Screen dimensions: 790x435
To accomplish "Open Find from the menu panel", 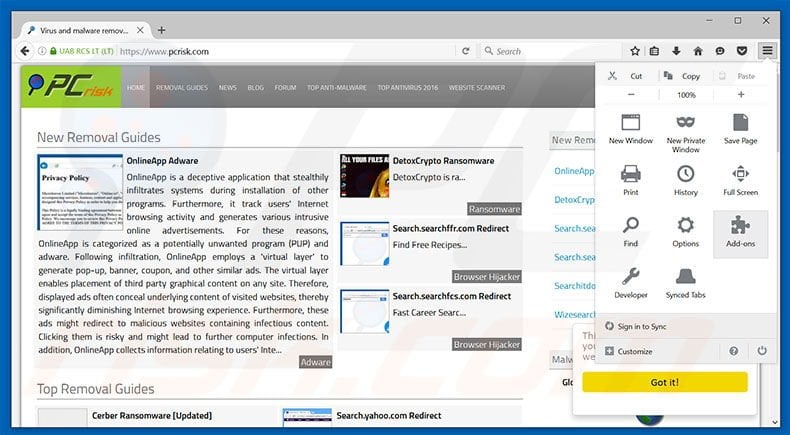I will coord(630,232).
